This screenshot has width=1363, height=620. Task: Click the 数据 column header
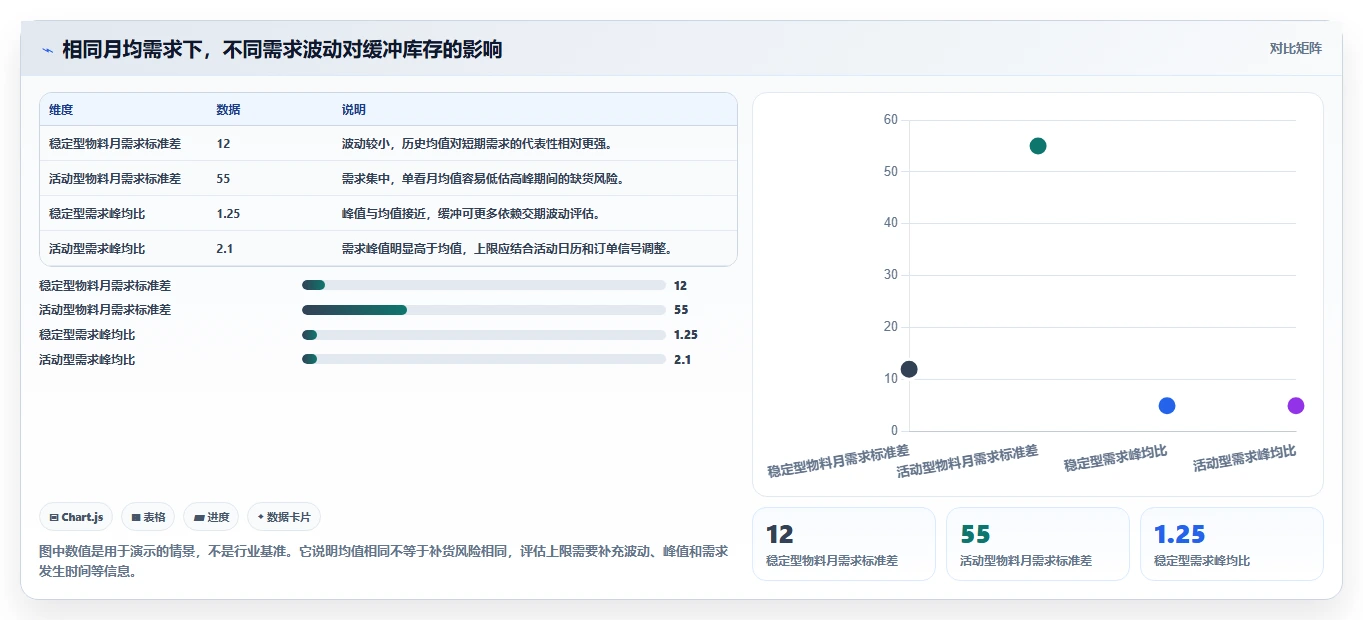[228, 110]
